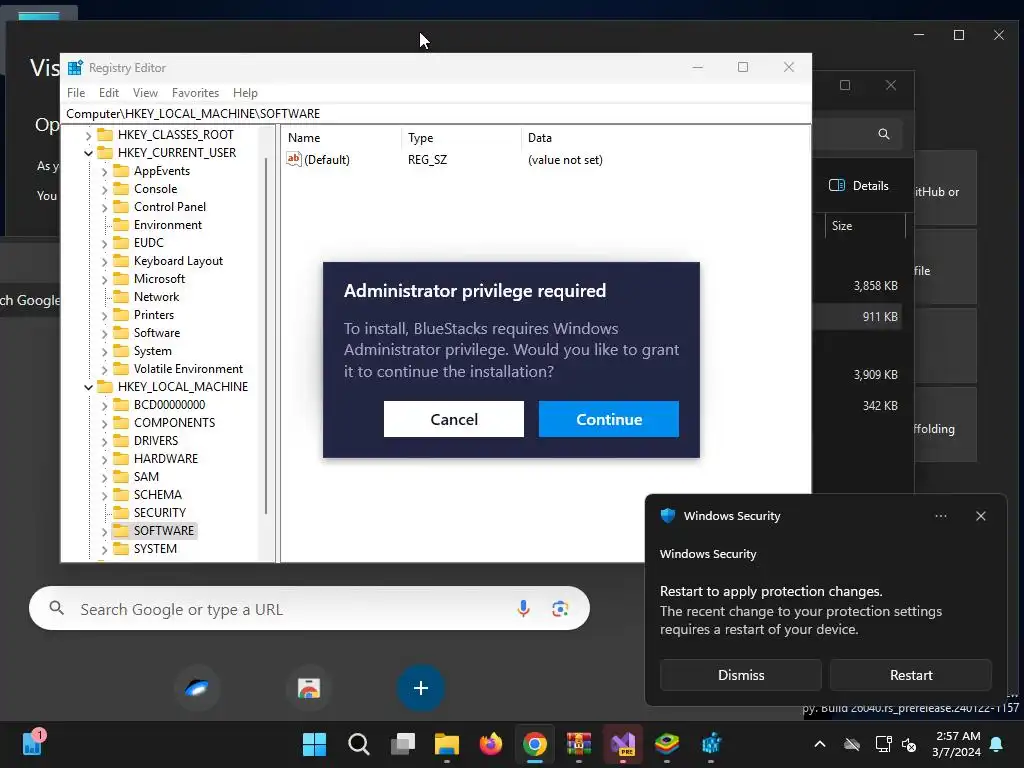Open the network tray icon
The width and height of the screenshot is (1024, 768).
[883, 744]
